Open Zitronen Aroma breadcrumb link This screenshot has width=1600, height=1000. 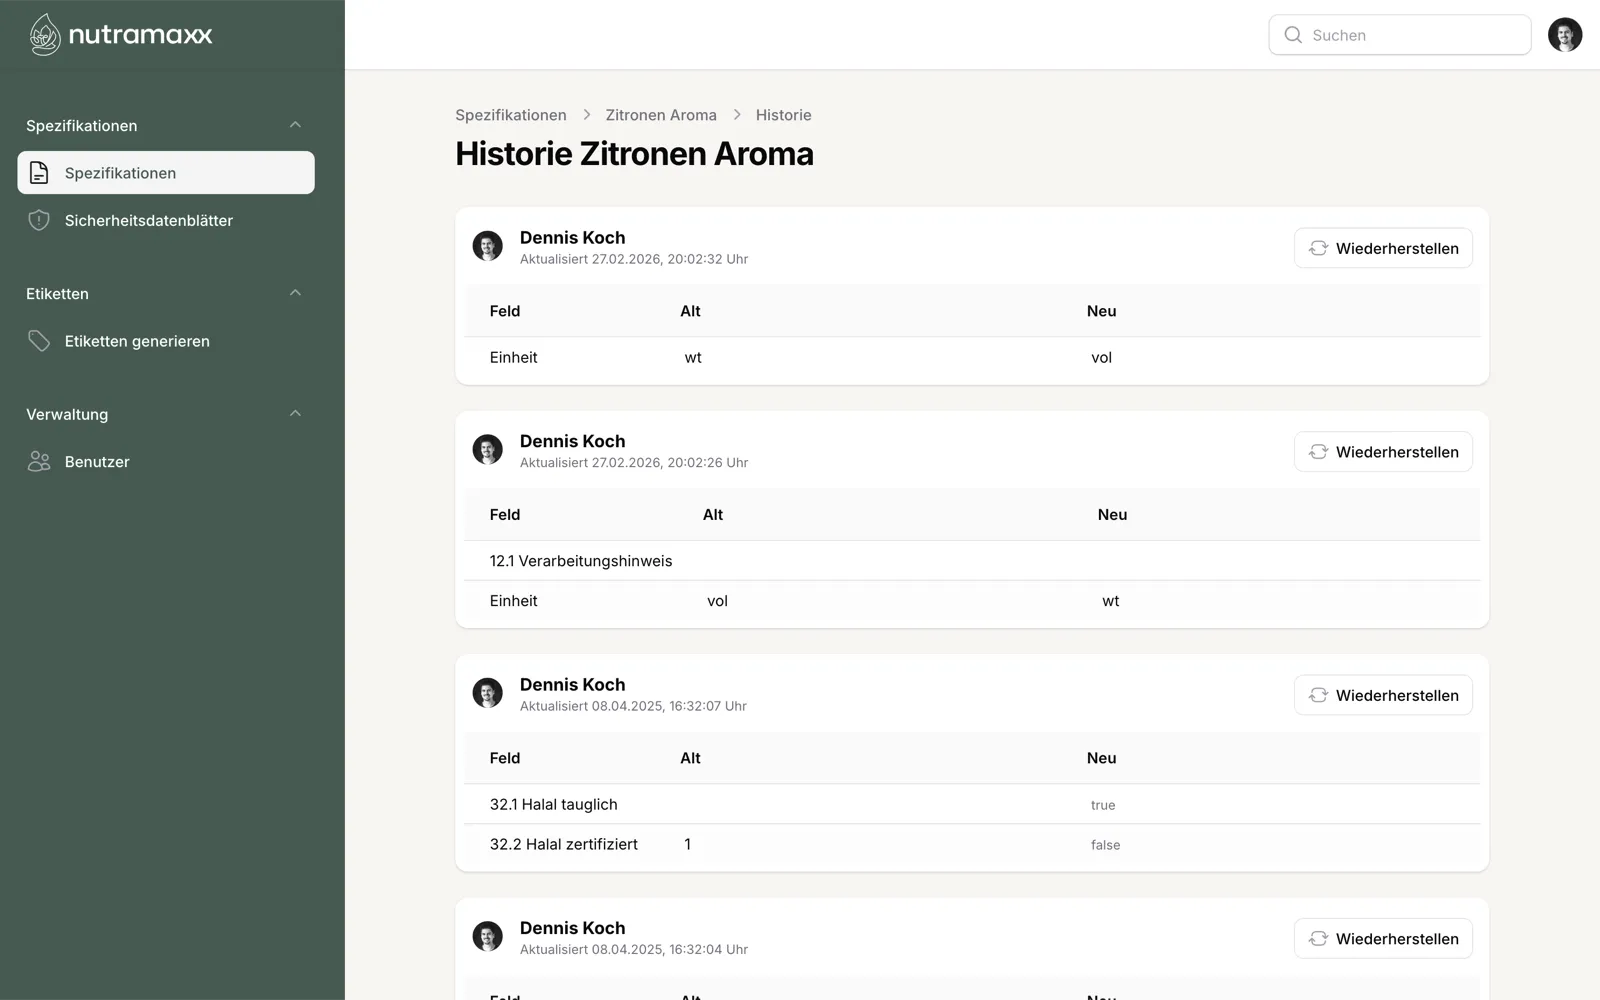[661, 115]
